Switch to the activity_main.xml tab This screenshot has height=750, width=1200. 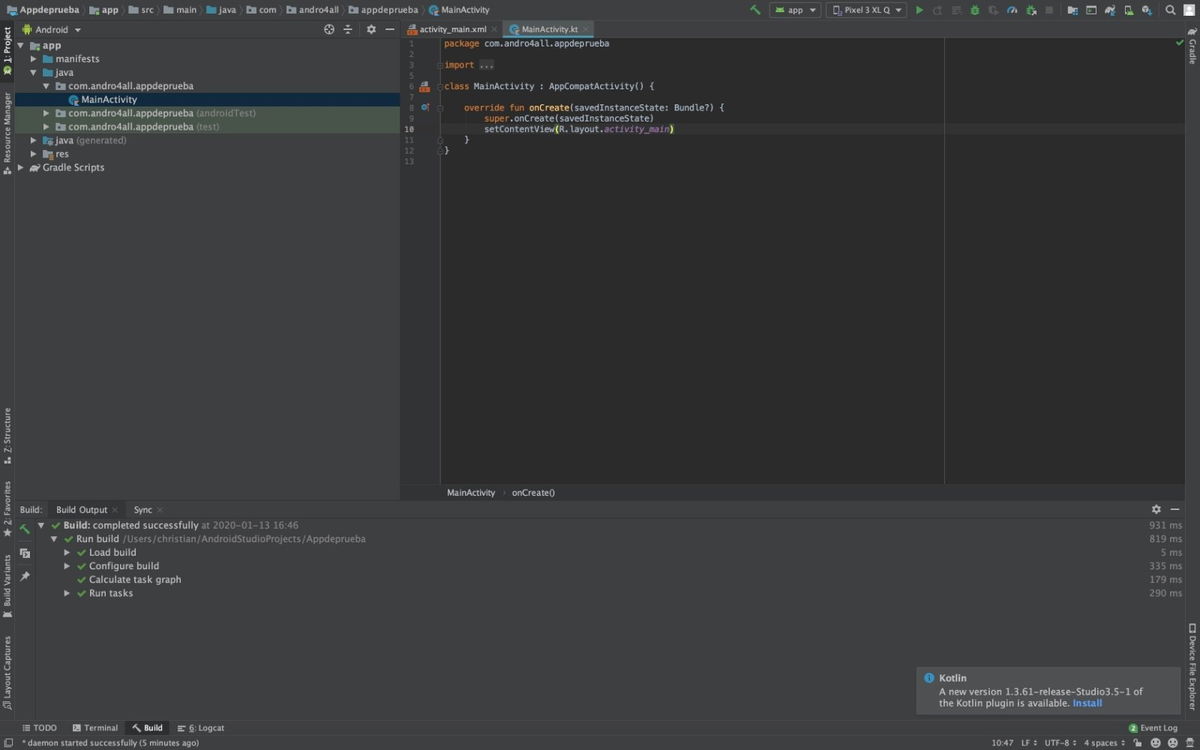(x=450, y=29)
